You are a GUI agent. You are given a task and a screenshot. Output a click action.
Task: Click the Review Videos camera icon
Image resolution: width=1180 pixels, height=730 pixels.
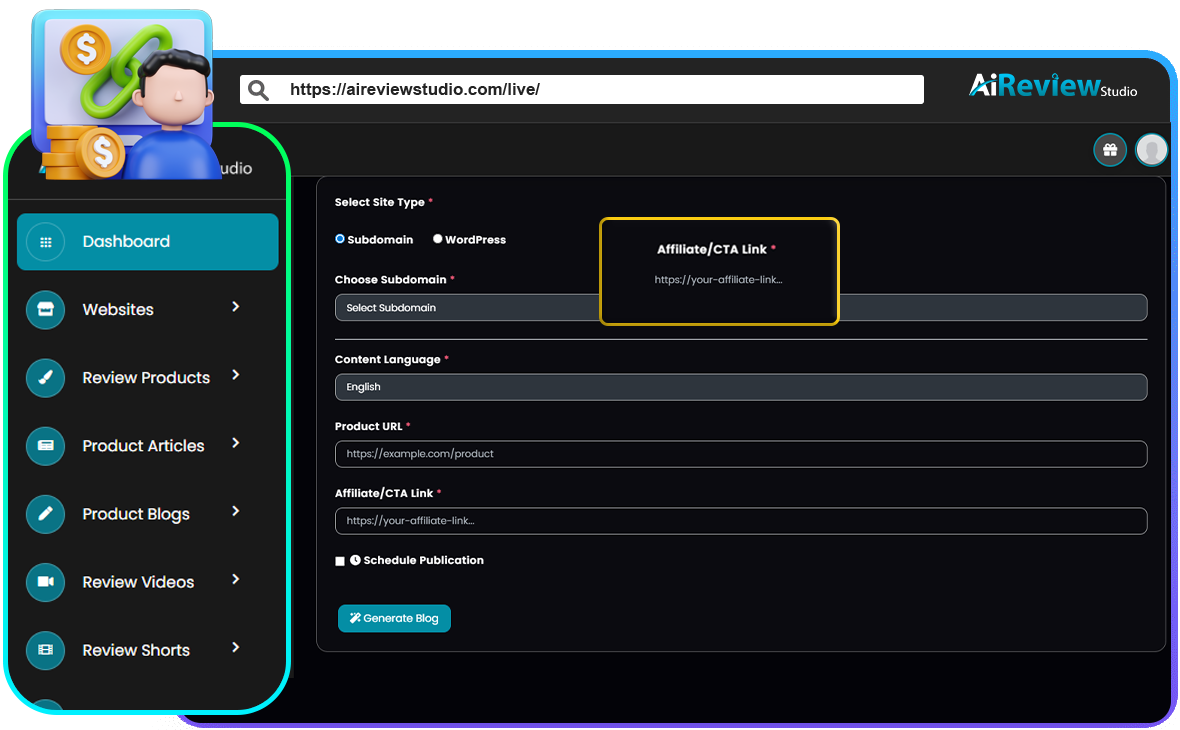pos(45,582)
